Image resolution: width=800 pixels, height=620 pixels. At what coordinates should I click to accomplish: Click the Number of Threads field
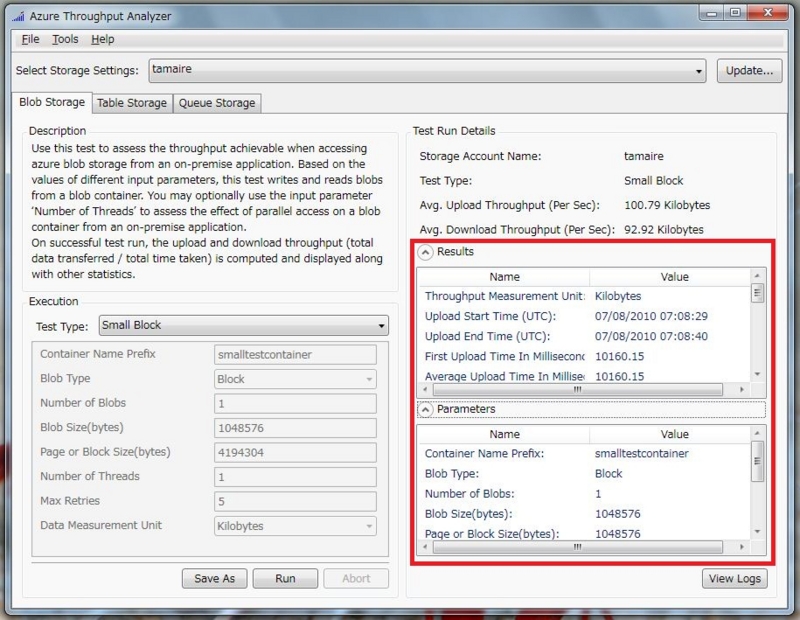pyautogui.click(x=295, y=477)
